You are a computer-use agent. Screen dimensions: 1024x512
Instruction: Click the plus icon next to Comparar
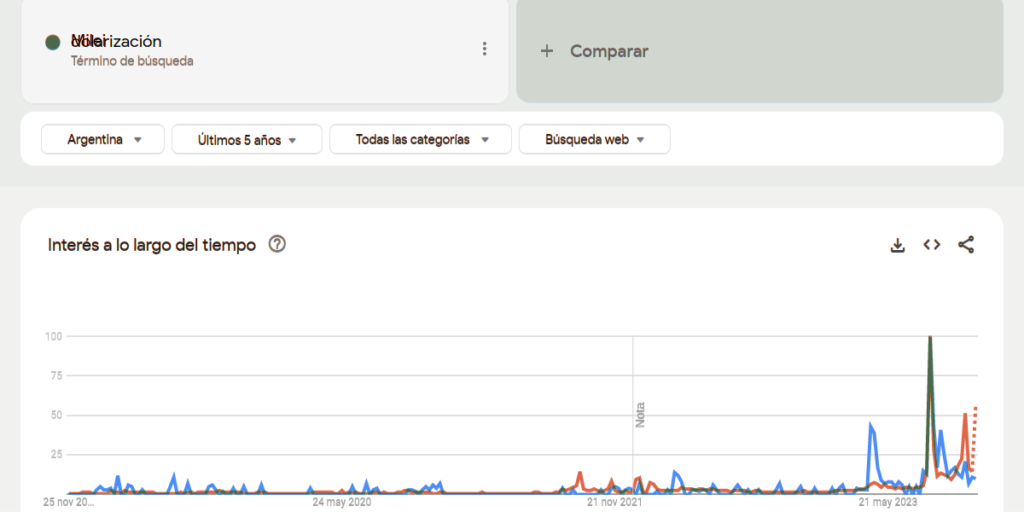[x=547, y=51]
